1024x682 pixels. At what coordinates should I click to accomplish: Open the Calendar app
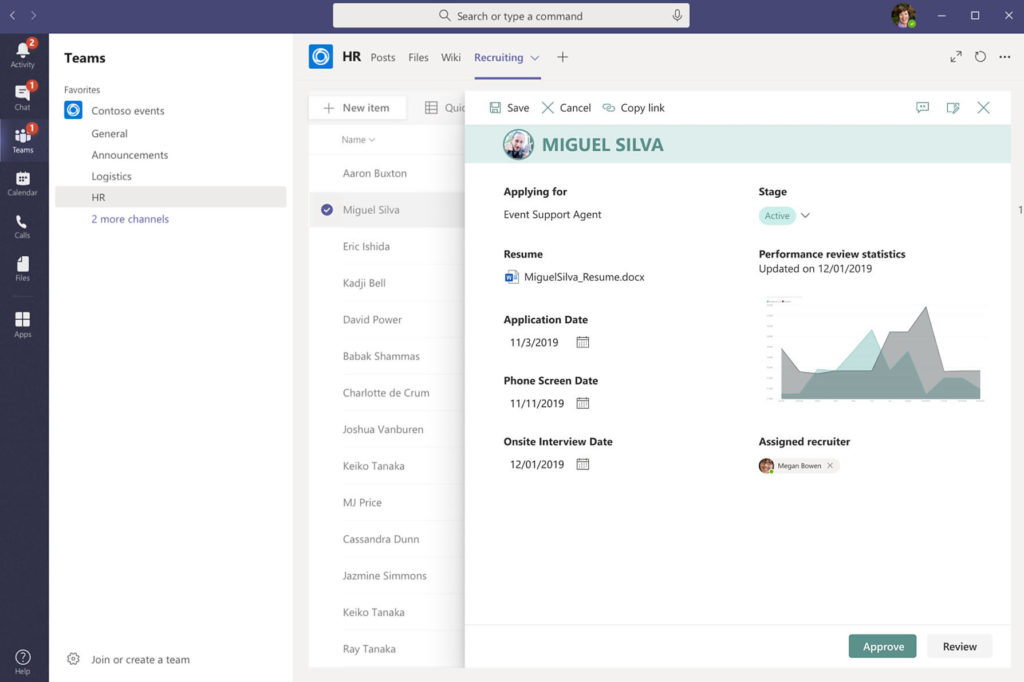pyautogui.click(x=23, y=183)
